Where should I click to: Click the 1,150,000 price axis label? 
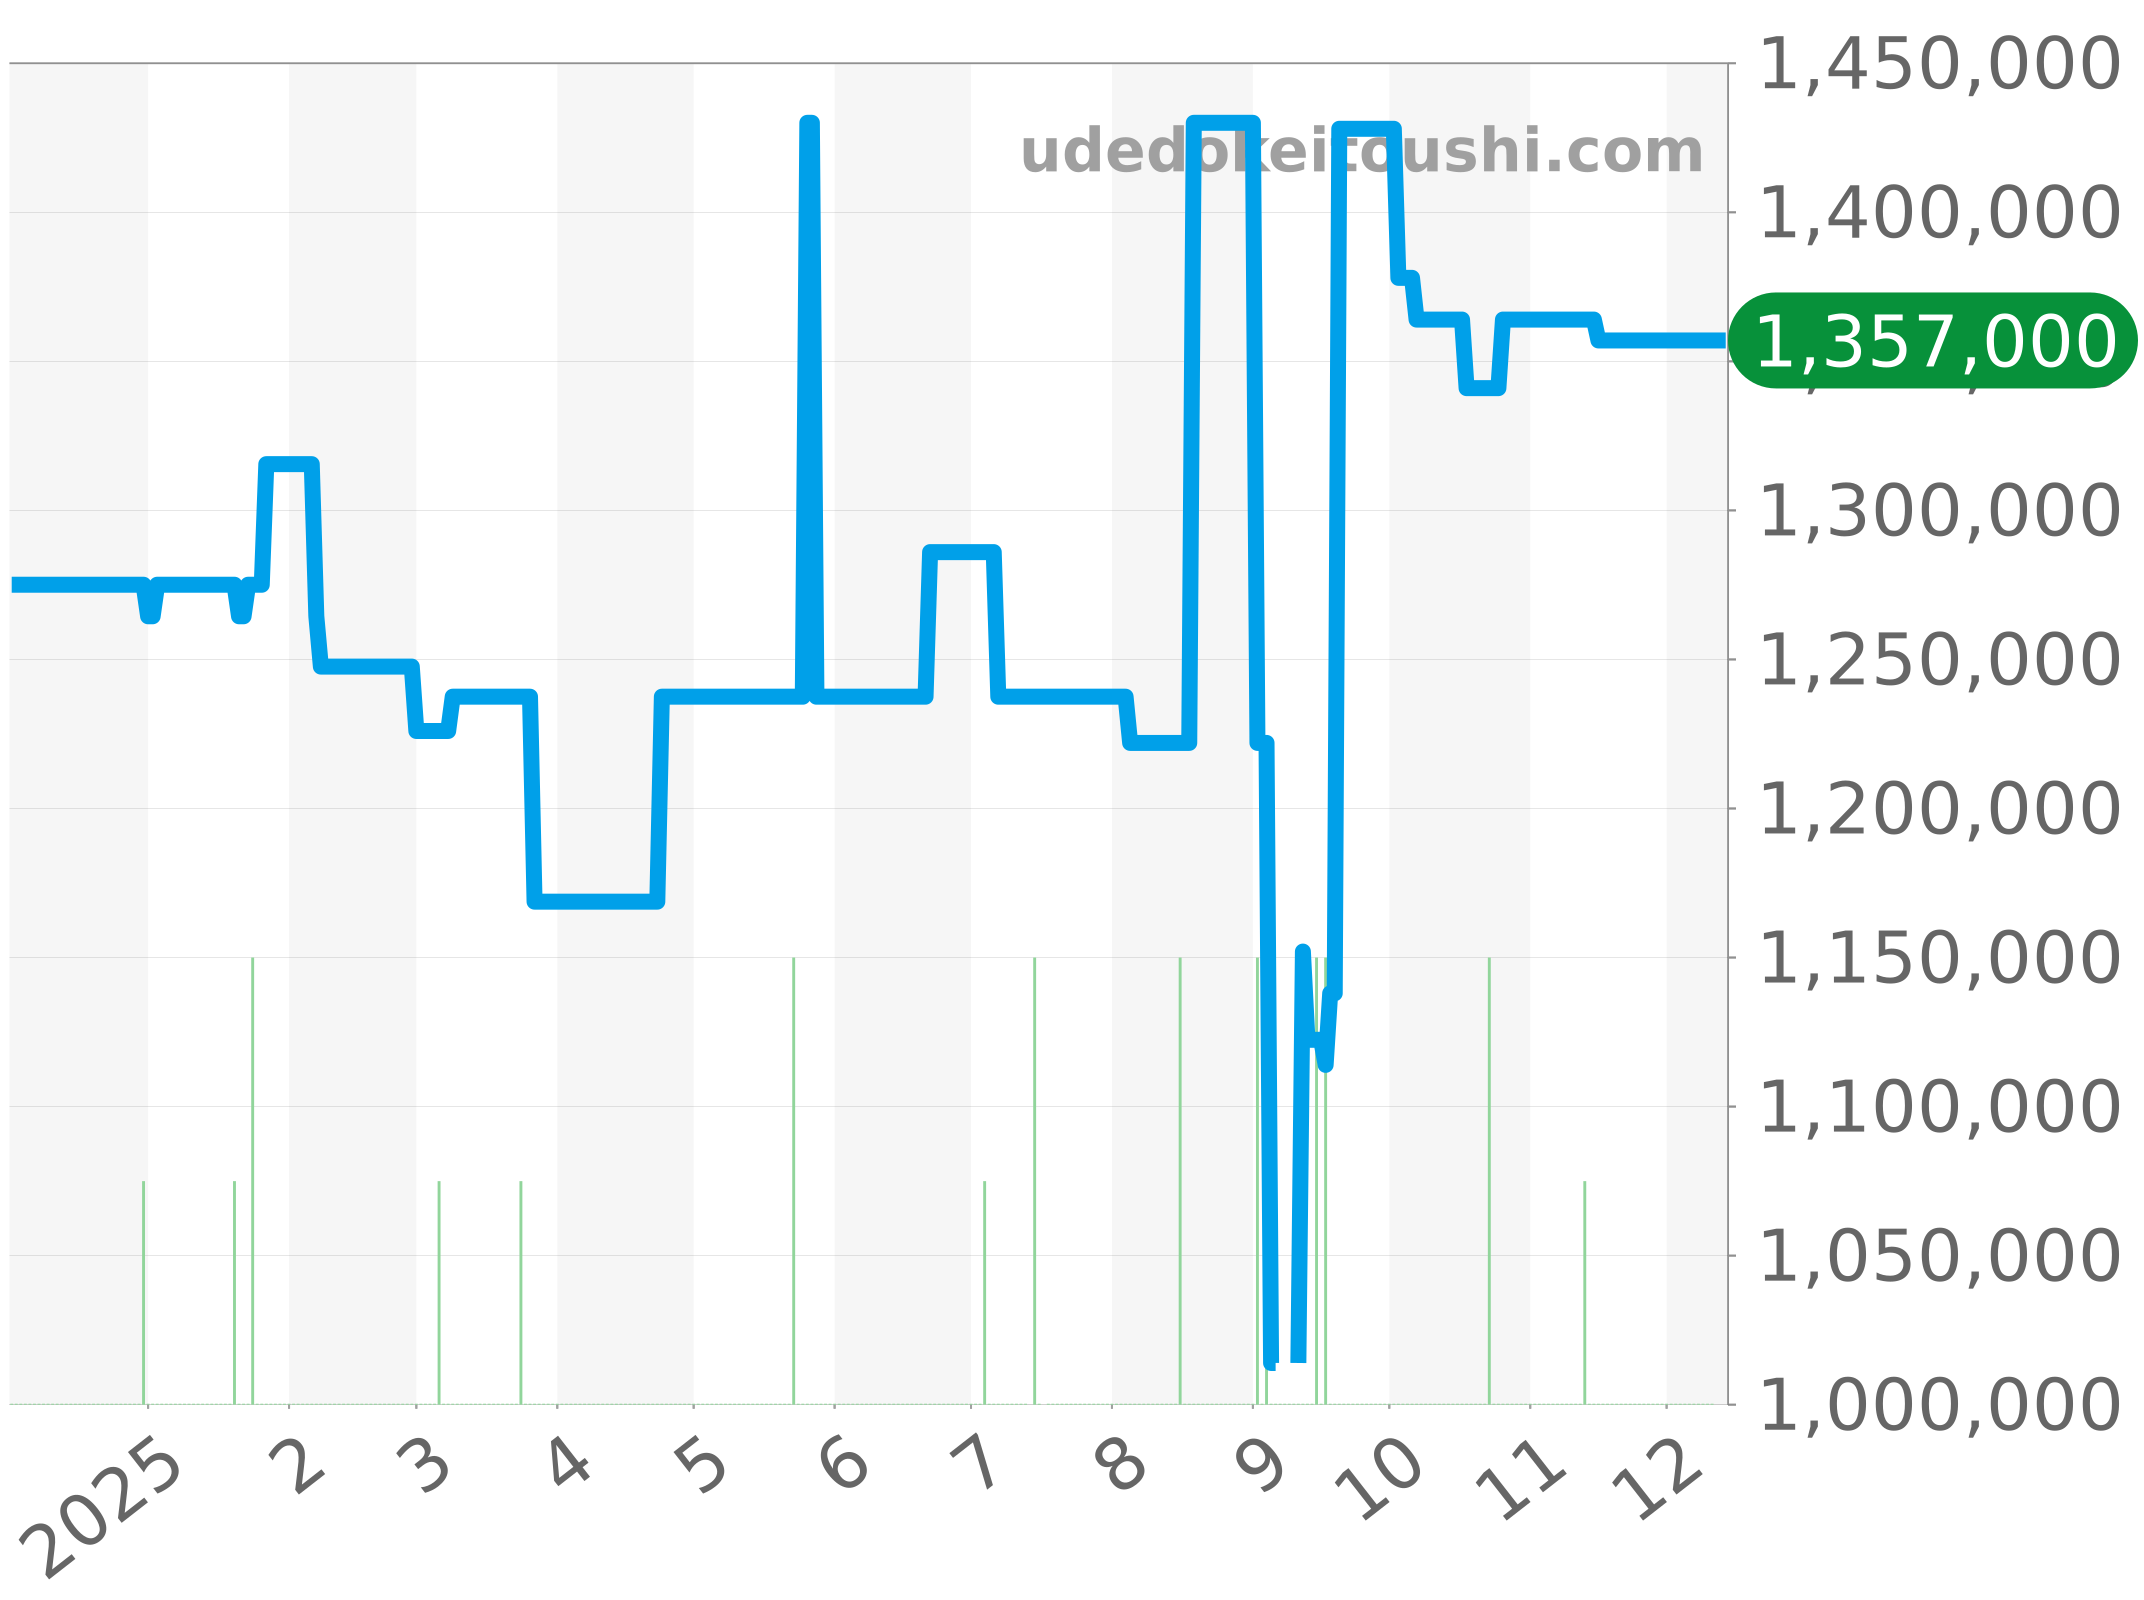coord(1938,958)
